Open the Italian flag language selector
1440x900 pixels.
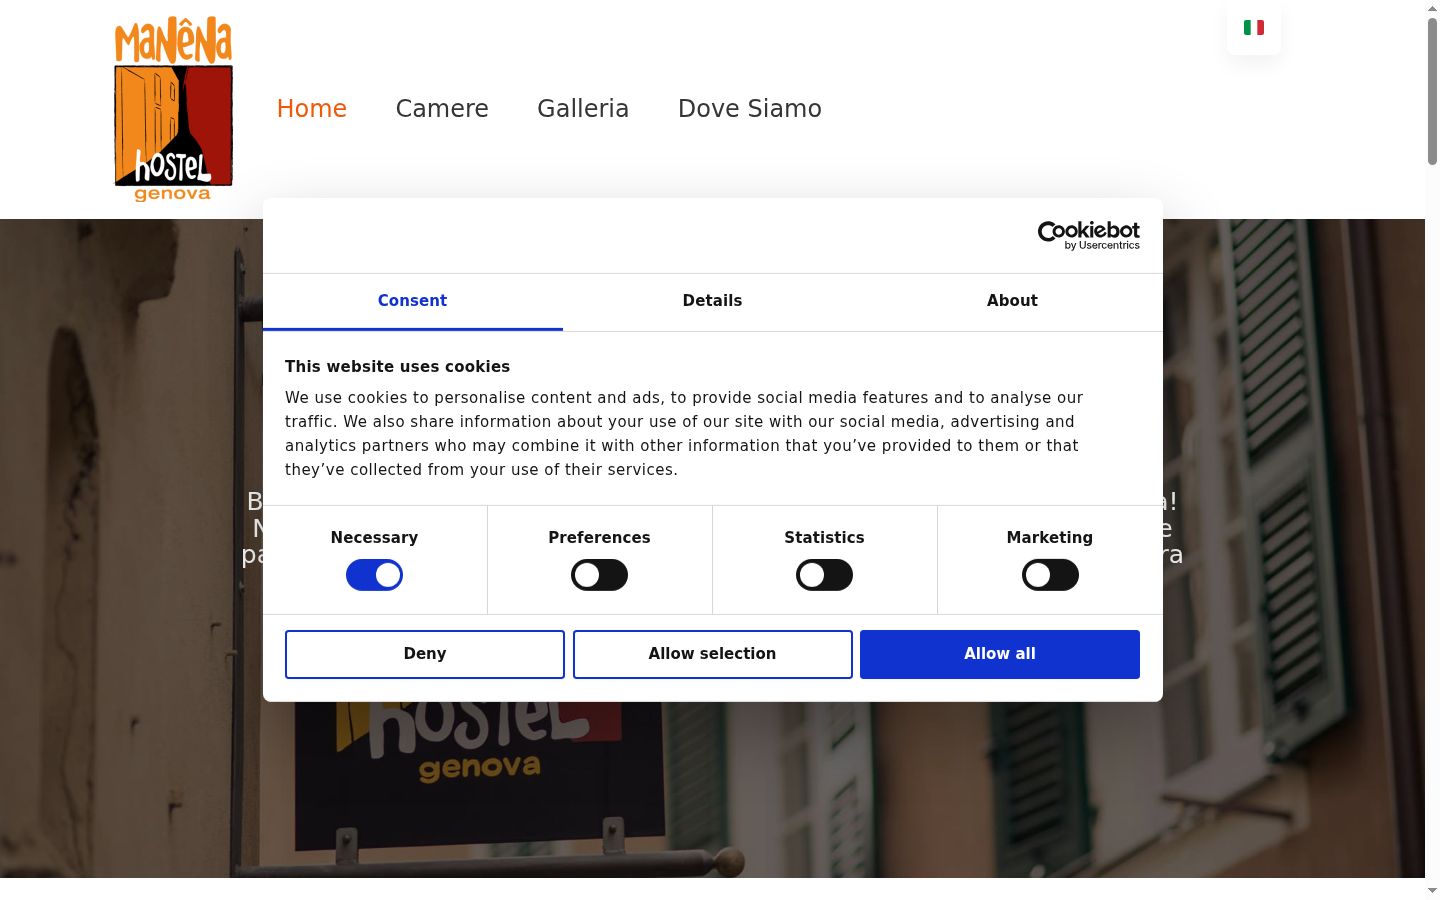tap(1254, 28)
